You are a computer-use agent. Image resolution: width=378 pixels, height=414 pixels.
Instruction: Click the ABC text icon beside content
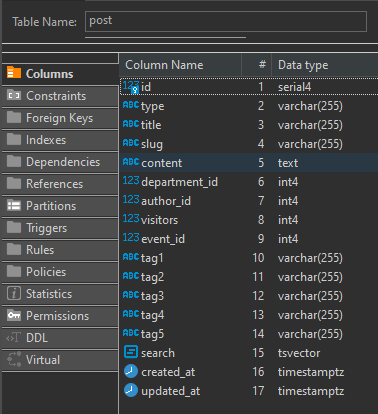[x=131, y=162]
